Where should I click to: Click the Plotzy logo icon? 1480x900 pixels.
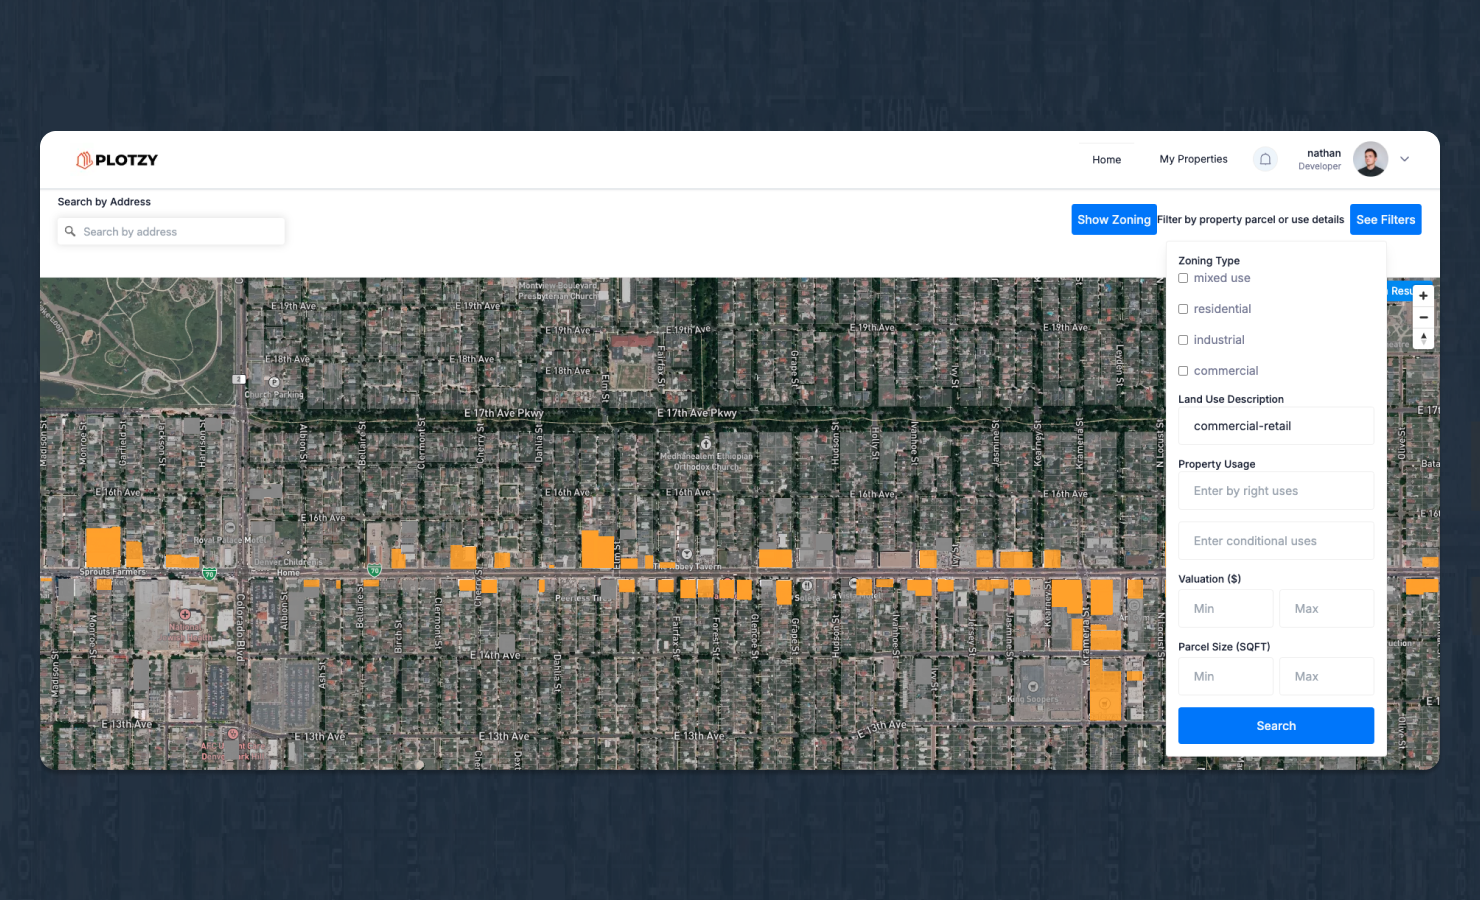pyautogui.click(x=84, y=160)
